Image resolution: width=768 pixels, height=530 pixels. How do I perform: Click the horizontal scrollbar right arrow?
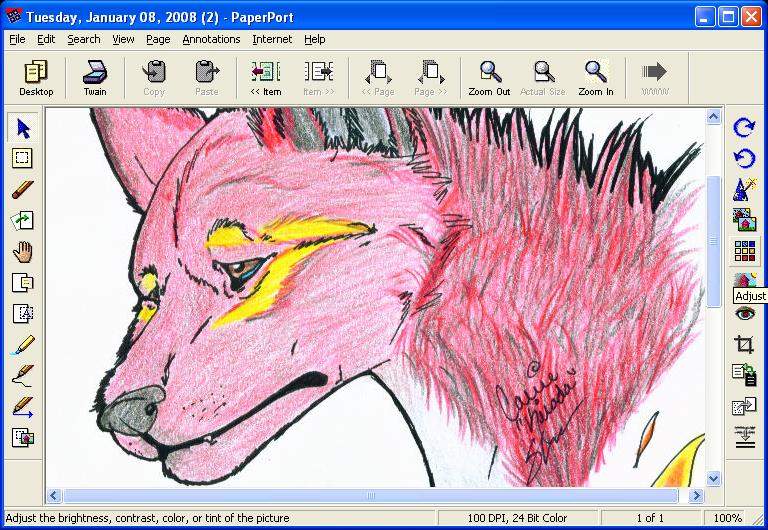(x=696, y=496)
